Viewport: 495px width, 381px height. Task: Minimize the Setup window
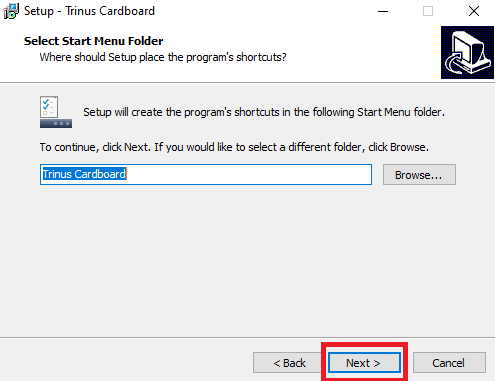click(383, 11)
